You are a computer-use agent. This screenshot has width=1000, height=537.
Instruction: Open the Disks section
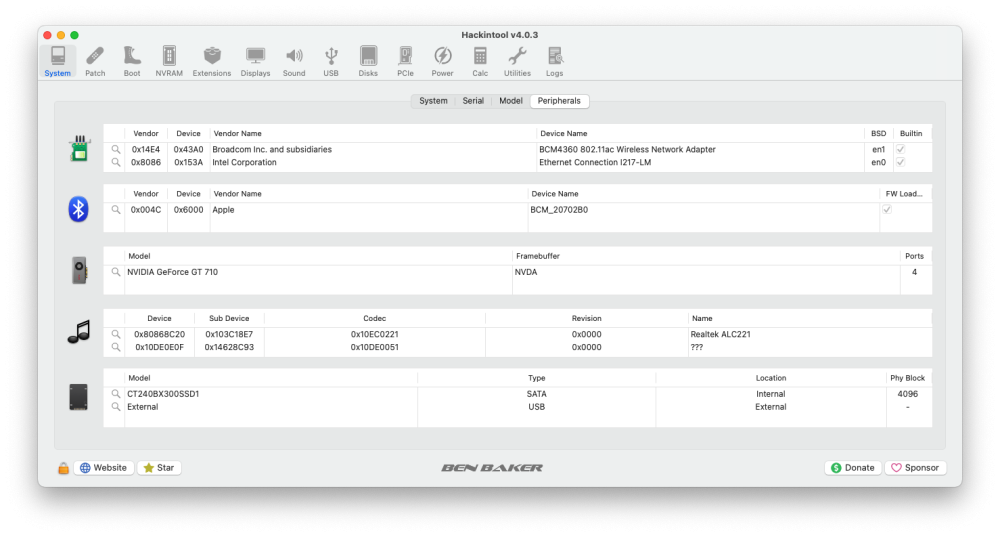coord(368,62)
